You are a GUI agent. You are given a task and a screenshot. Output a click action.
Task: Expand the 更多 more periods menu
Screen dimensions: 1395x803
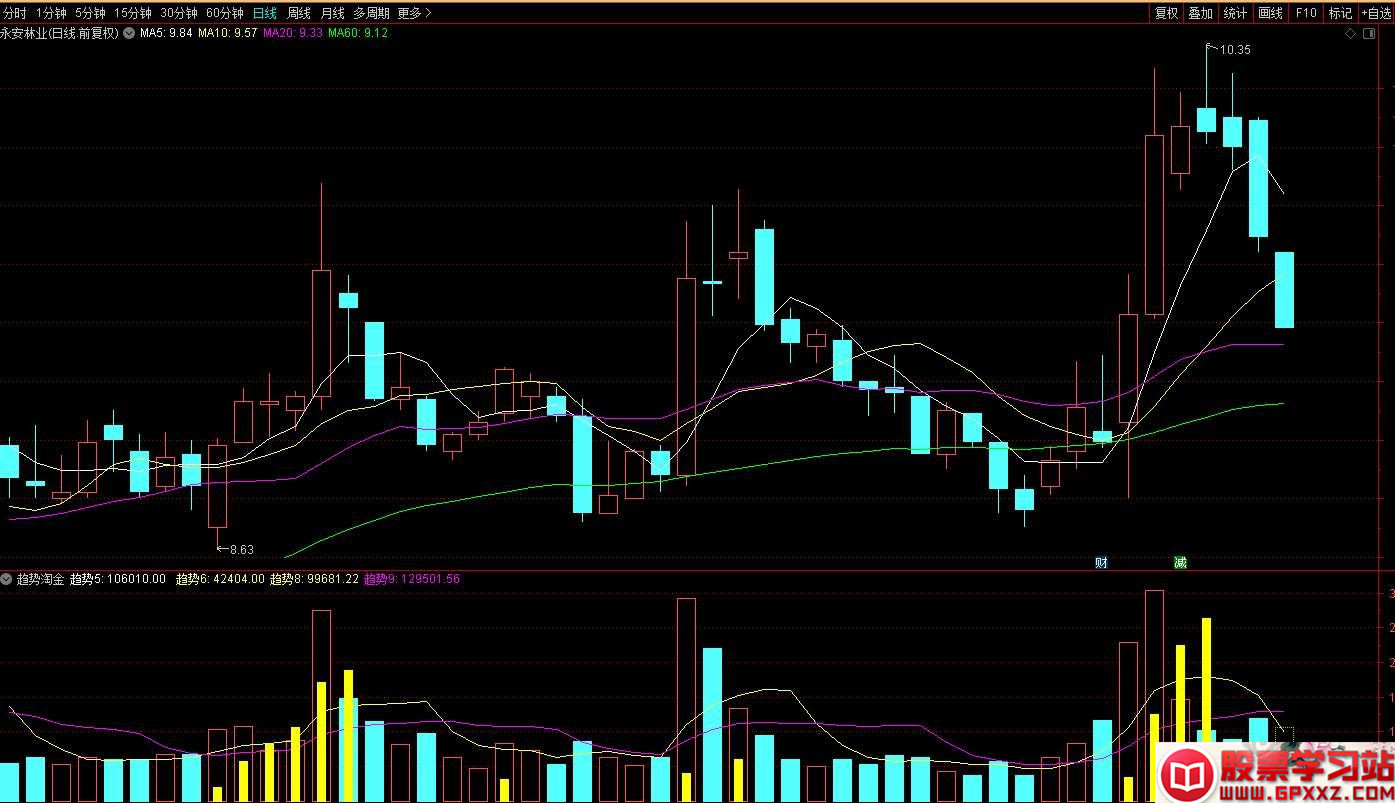(x=414, y=13)
